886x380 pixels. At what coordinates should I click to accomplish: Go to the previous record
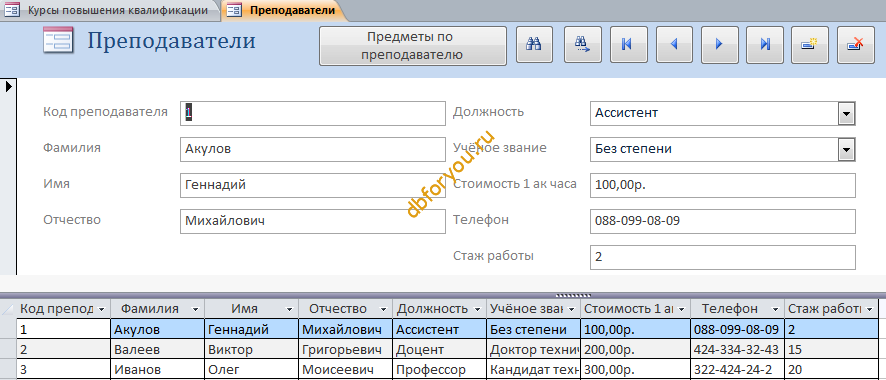click(x=673, y=44)
